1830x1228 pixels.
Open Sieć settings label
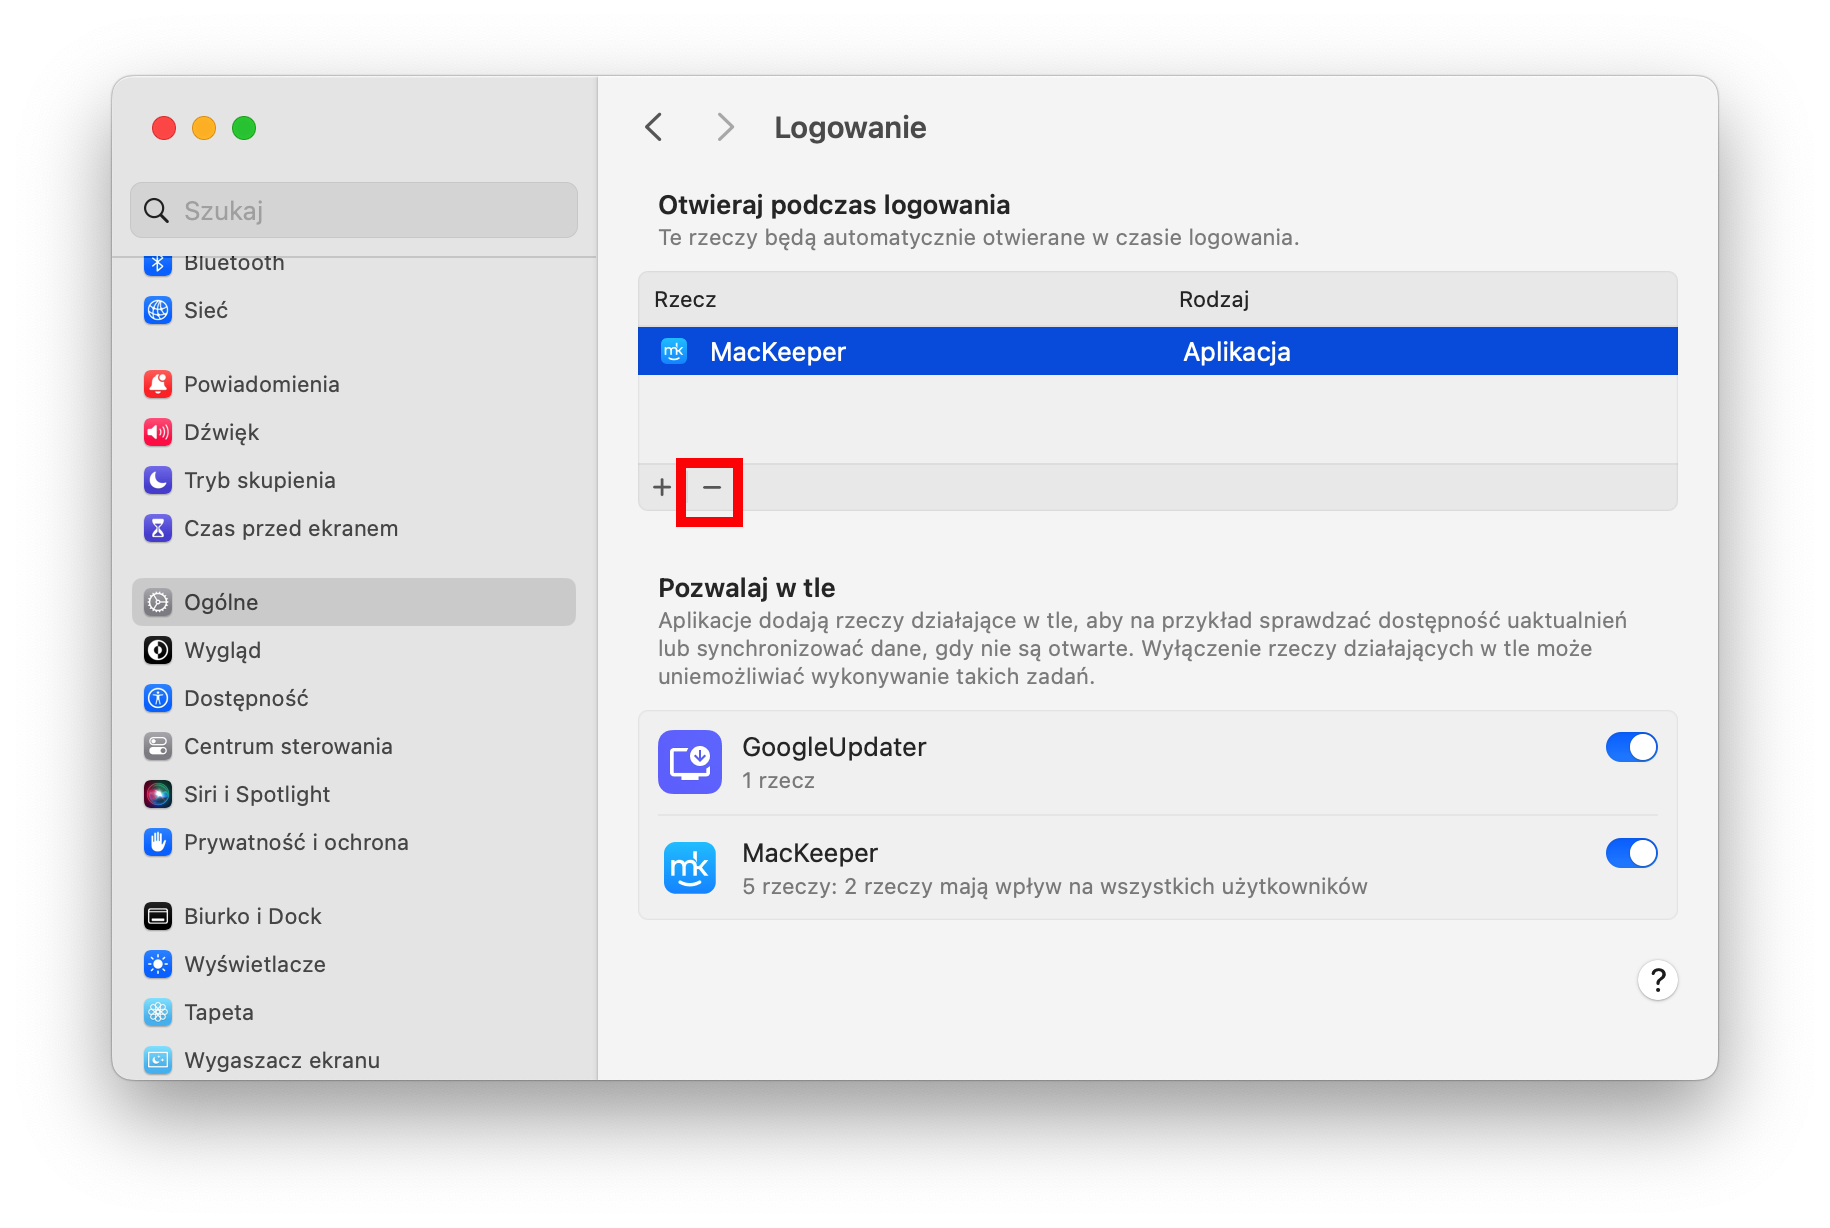pos(206,310)
